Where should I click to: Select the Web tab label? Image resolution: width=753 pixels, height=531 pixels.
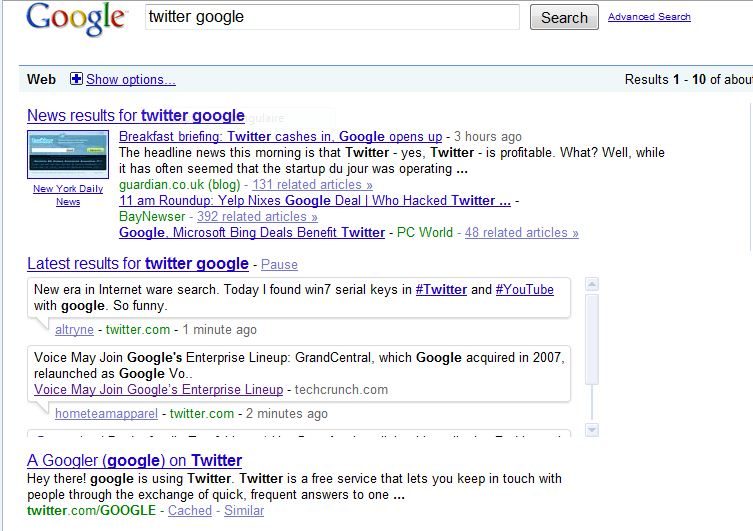coord(42,80)
